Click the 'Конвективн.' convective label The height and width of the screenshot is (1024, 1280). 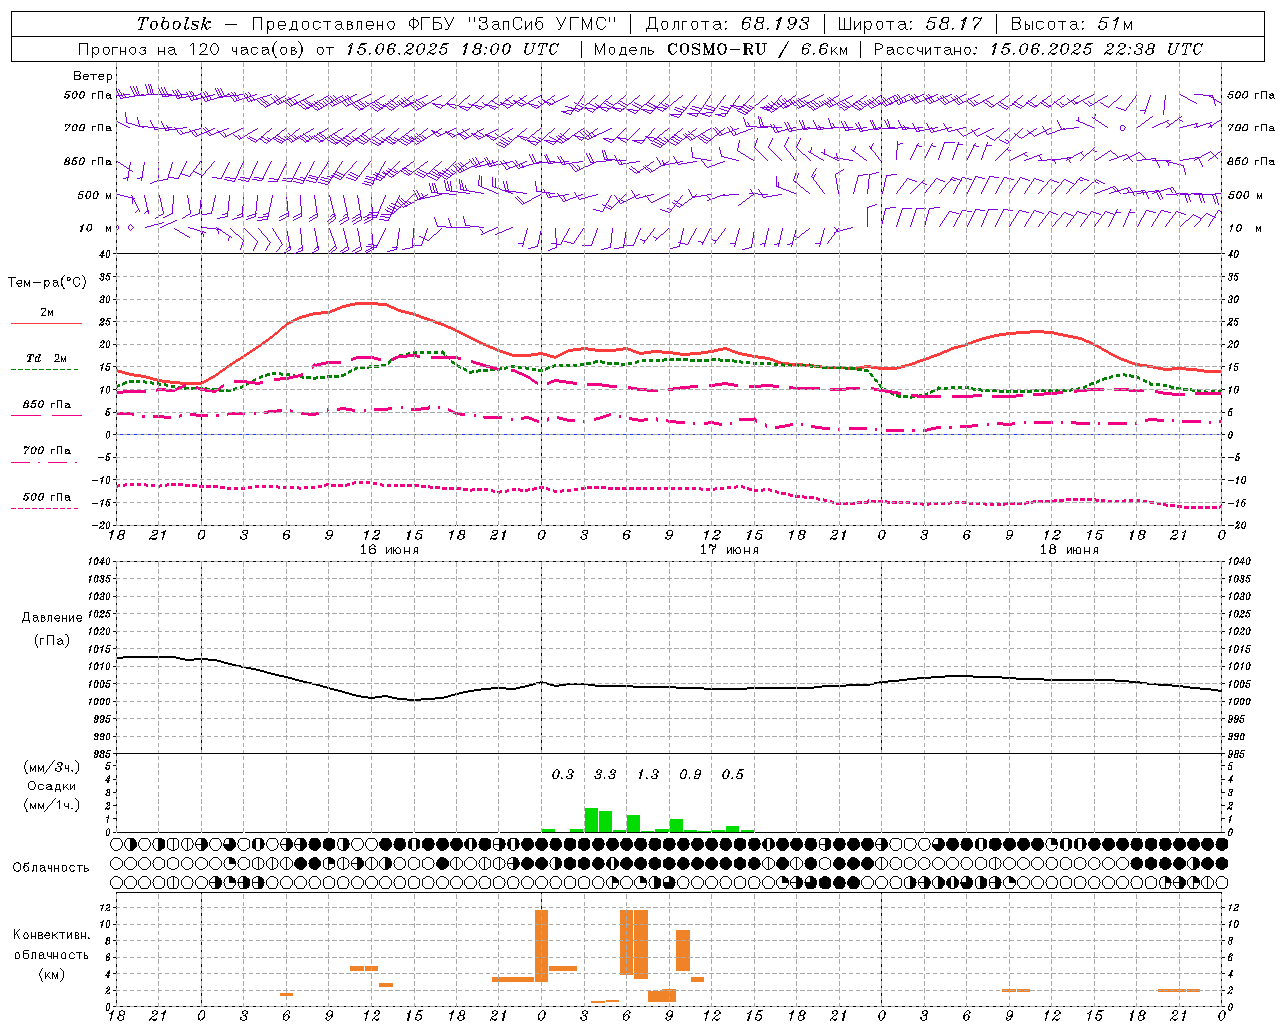pyautogui.click(x=52, y=935)
